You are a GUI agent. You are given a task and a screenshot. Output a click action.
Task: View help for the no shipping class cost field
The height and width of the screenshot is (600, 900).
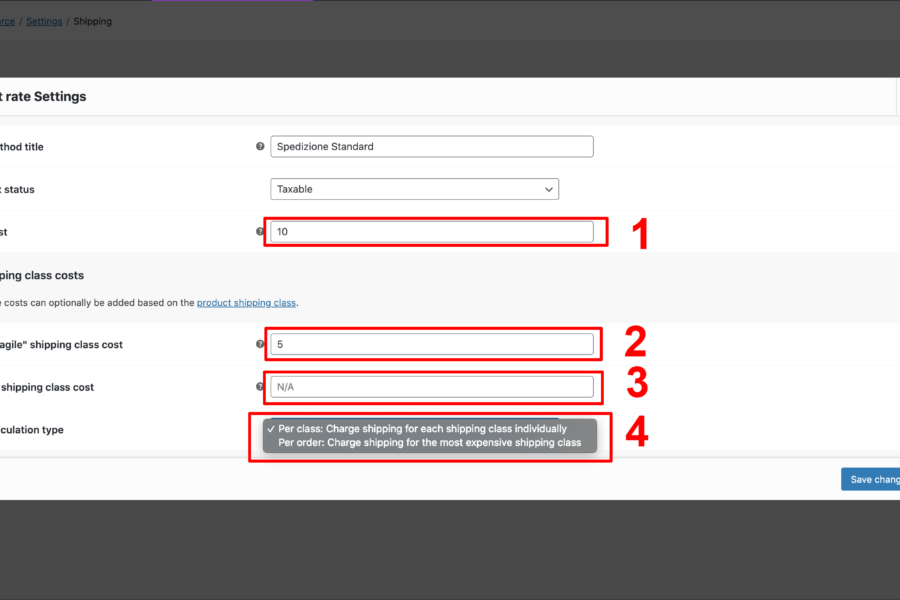[260, 386]
